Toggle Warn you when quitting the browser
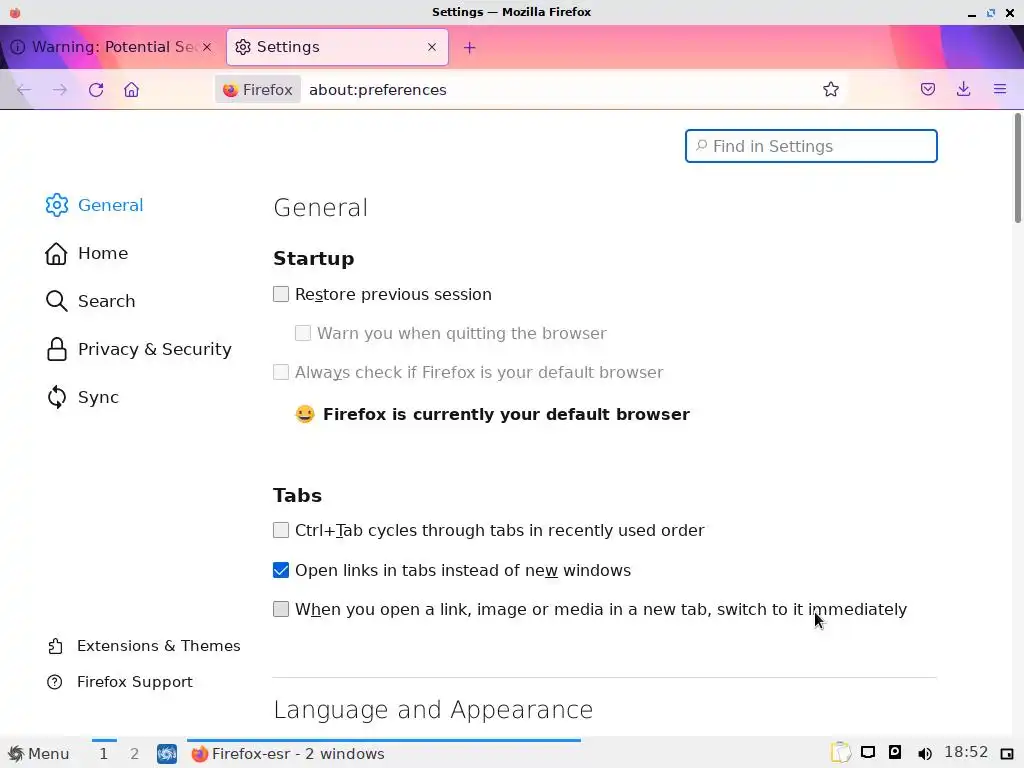The image size is (1024, 768). [303, 333]
